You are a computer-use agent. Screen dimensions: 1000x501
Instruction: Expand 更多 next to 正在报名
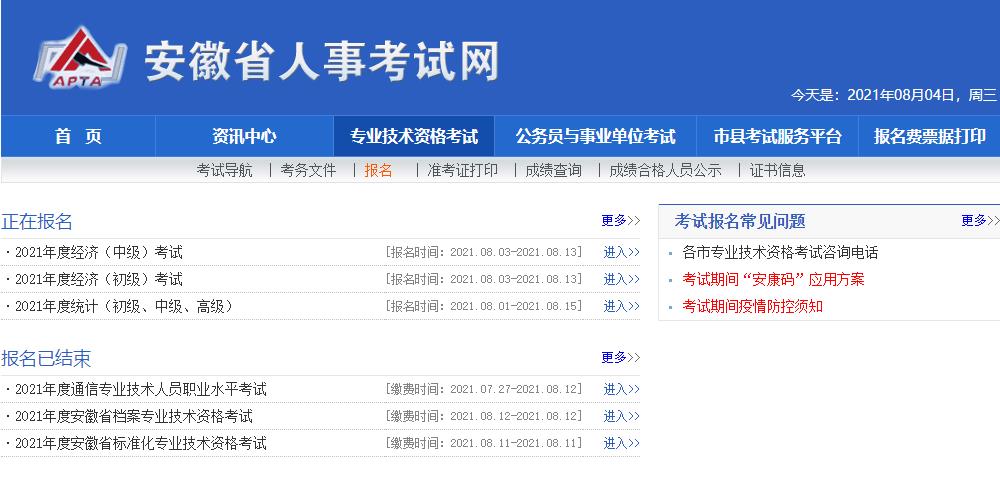[x=620, y=221]
